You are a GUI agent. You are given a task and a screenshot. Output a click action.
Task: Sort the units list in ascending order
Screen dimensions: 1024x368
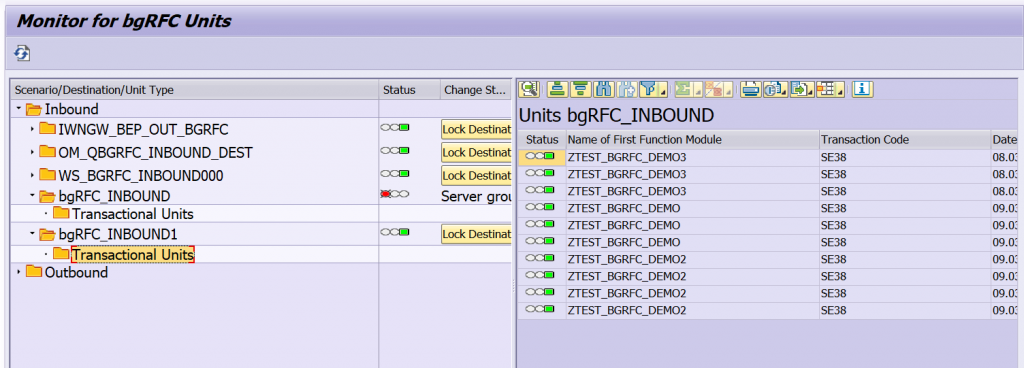(557, 89)
